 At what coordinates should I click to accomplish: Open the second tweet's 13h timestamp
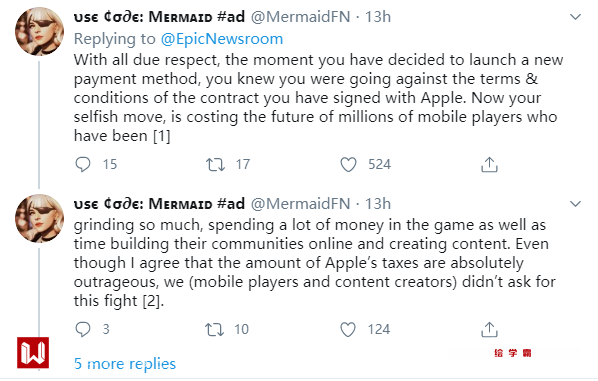378,204
